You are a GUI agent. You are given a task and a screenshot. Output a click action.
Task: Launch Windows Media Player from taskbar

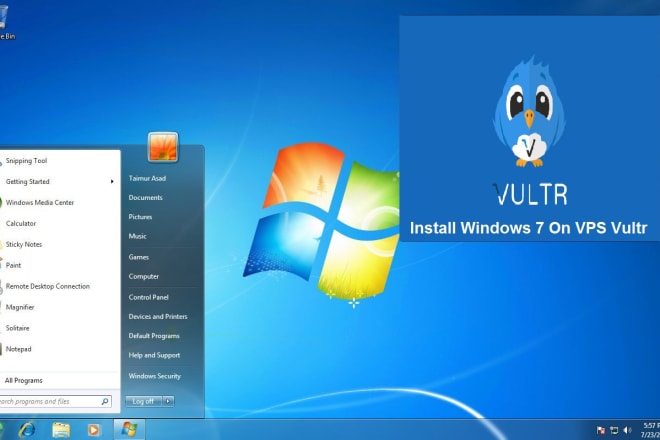coord(94,430)
